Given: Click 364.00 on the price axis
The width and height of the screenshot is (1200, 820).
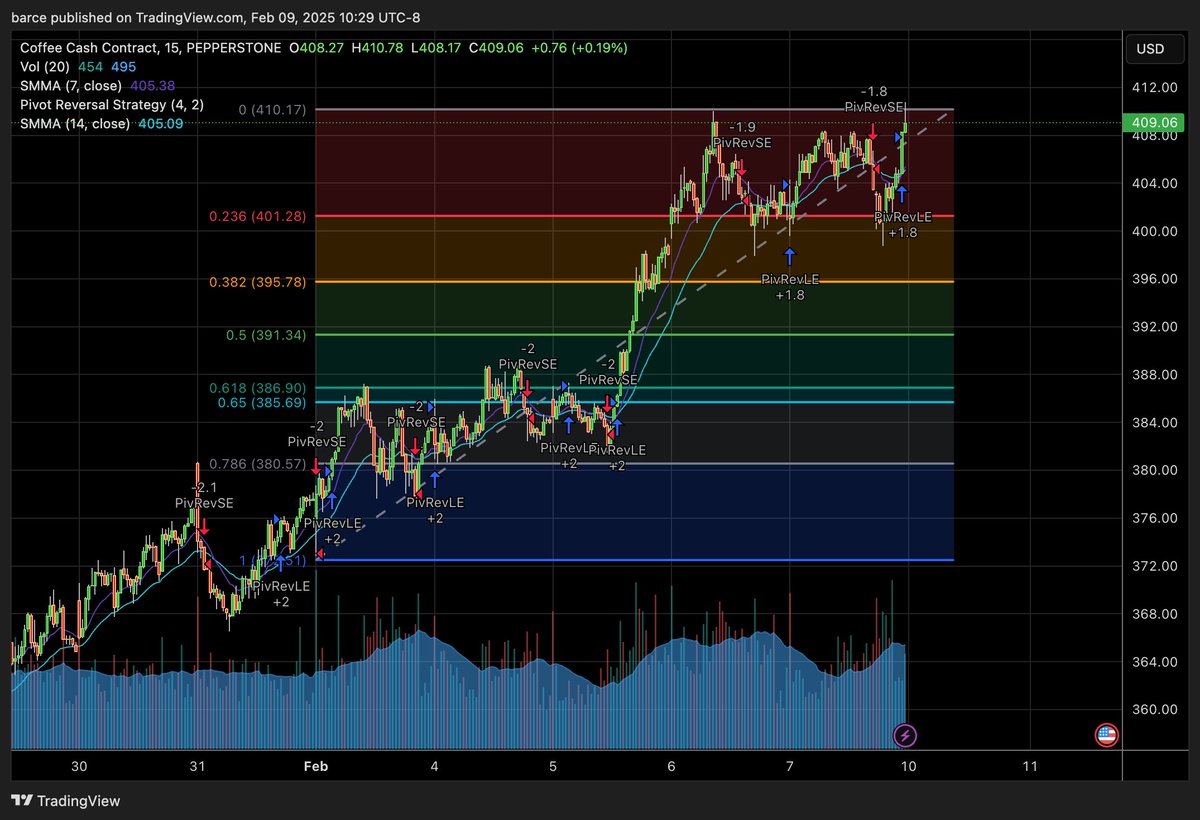Looking at the screenshot, I should point(1155,662).
